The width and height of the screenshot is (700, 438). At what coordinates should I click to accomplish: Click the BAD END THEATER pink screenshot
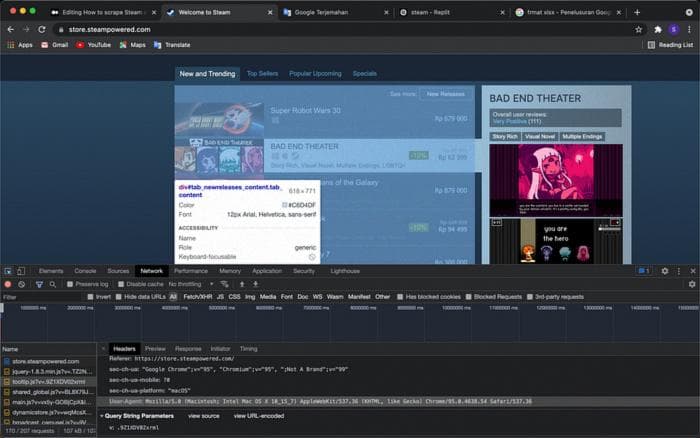coord(556,180)
